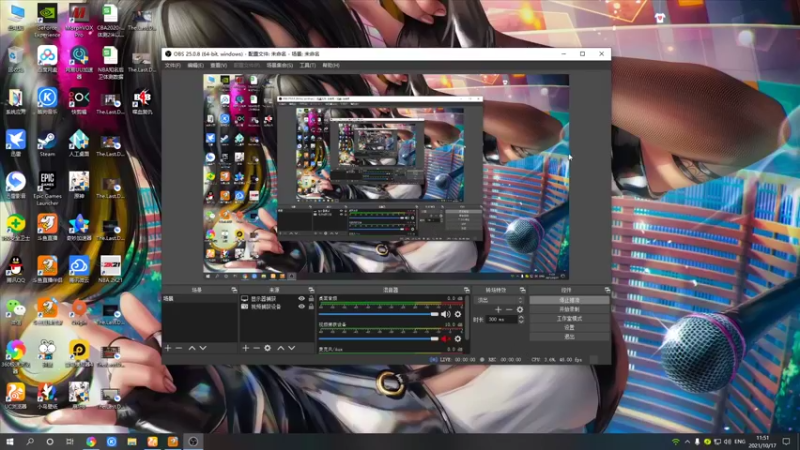Open the MorphVOX Pro desktop shortcut
Screen dimensions: 800x450
pos(79,21)
